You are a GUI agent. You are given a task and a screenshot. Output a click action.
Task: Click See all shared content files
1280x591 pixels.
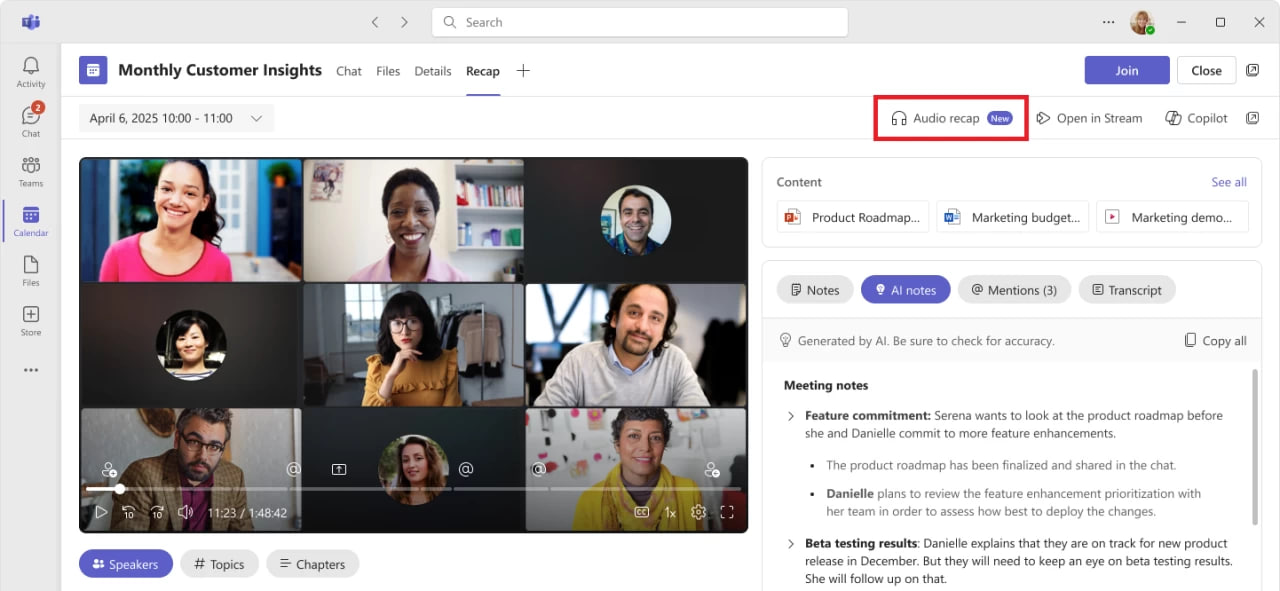pos(1228,182)
